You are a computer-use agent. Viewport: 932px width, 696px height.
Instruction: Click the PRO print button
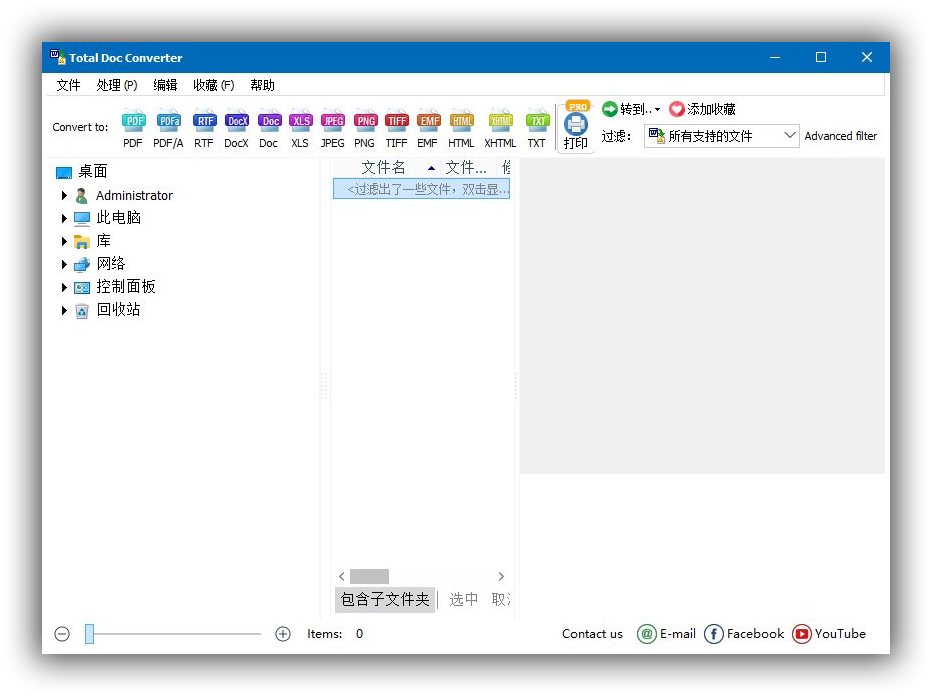tap(575, 125)
